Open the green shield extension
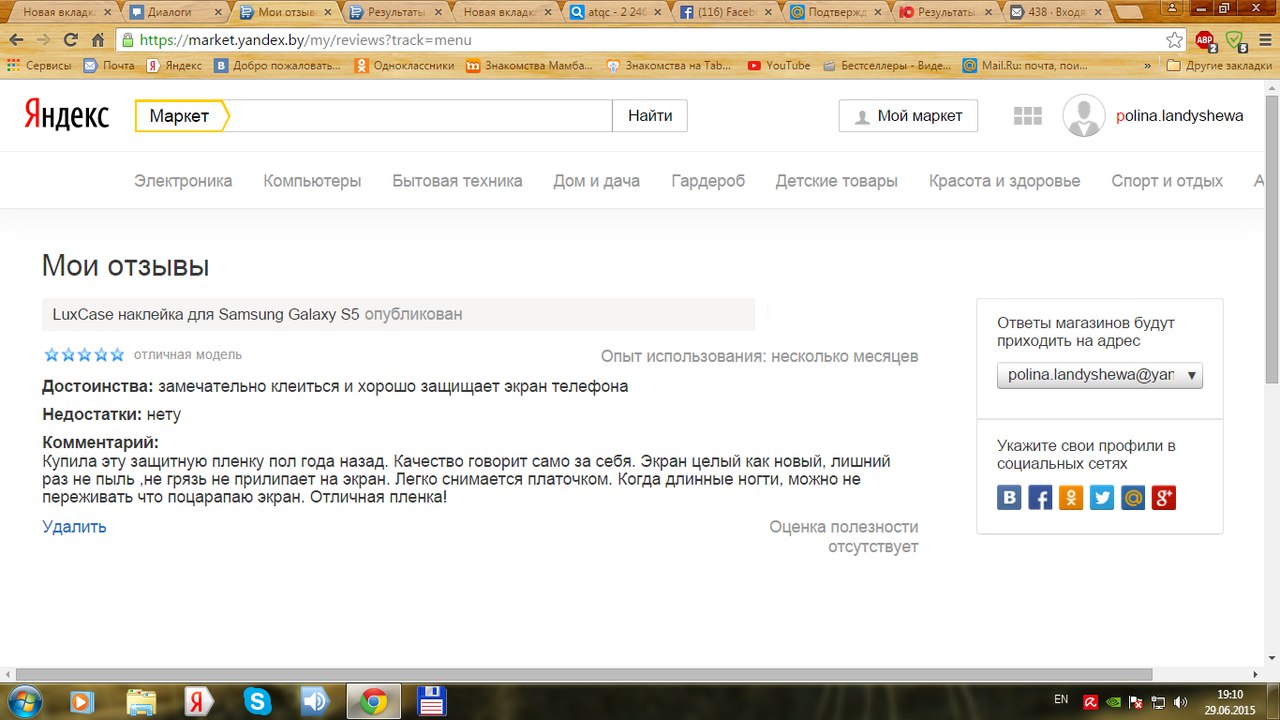This screenshot has width=1280, height=720. tap(1236, 41)
